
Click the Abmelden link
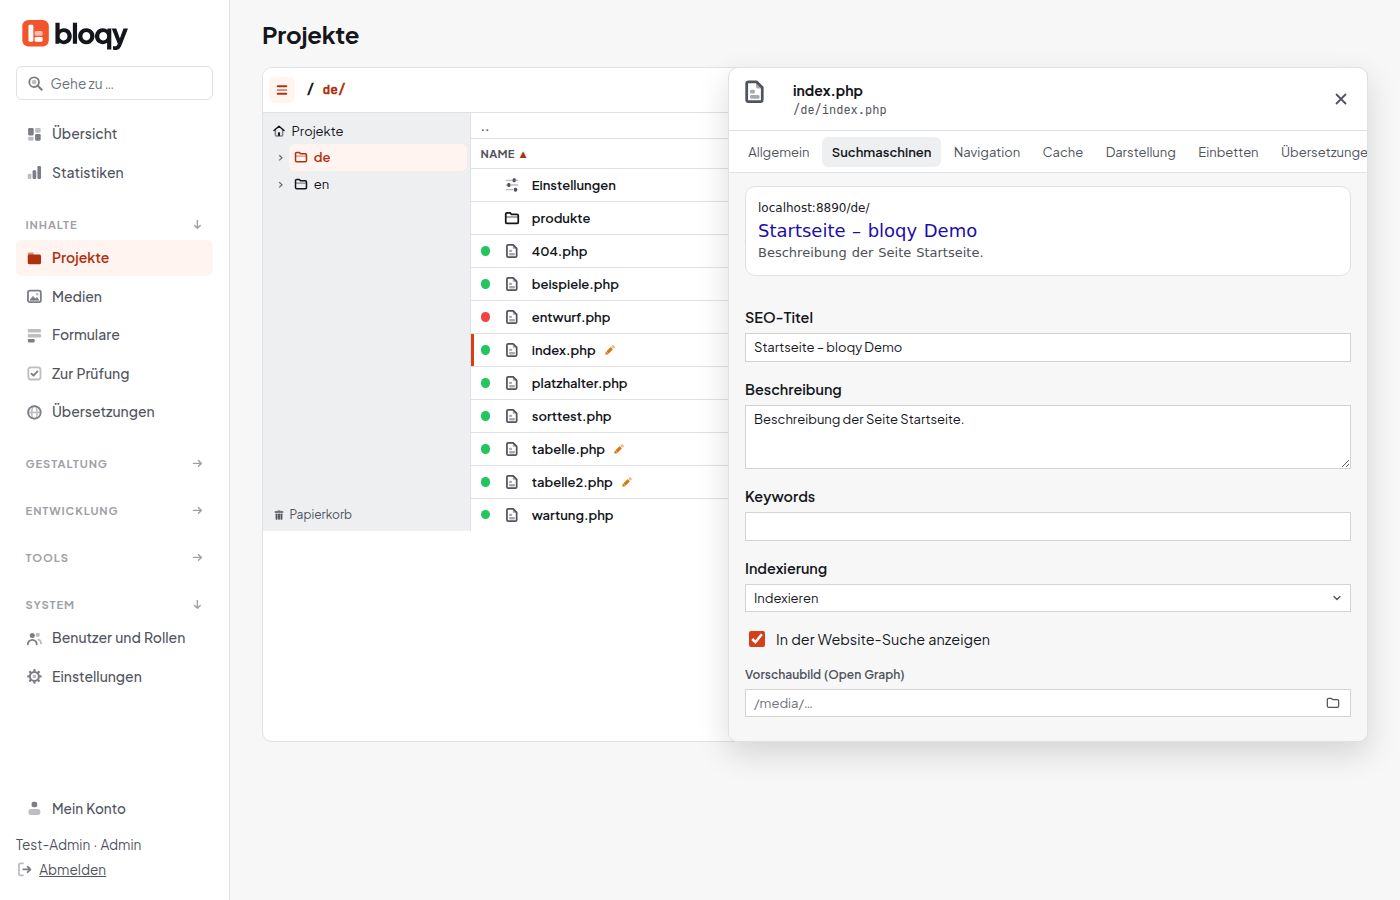72,870
